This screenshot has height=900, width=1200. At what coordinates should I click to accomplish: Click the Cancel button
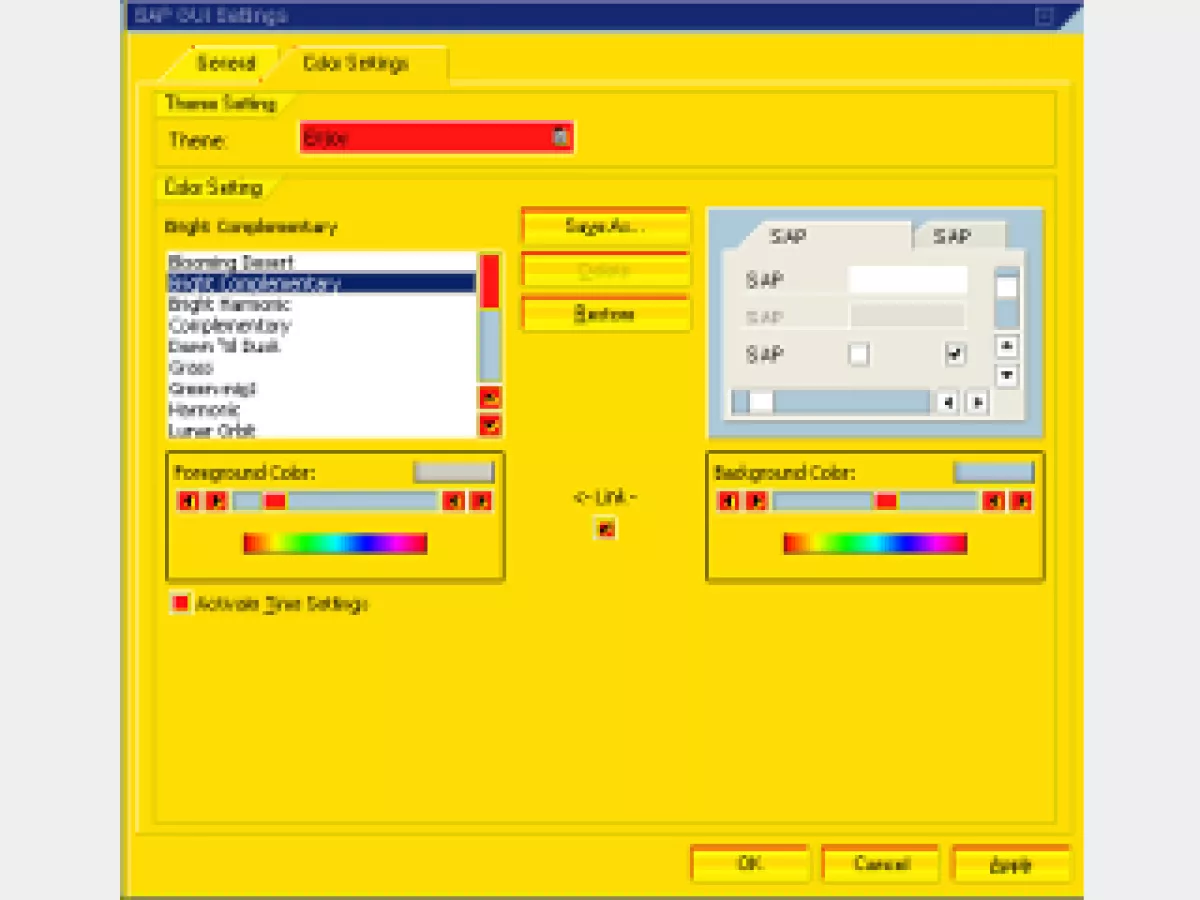pos(880,864)
